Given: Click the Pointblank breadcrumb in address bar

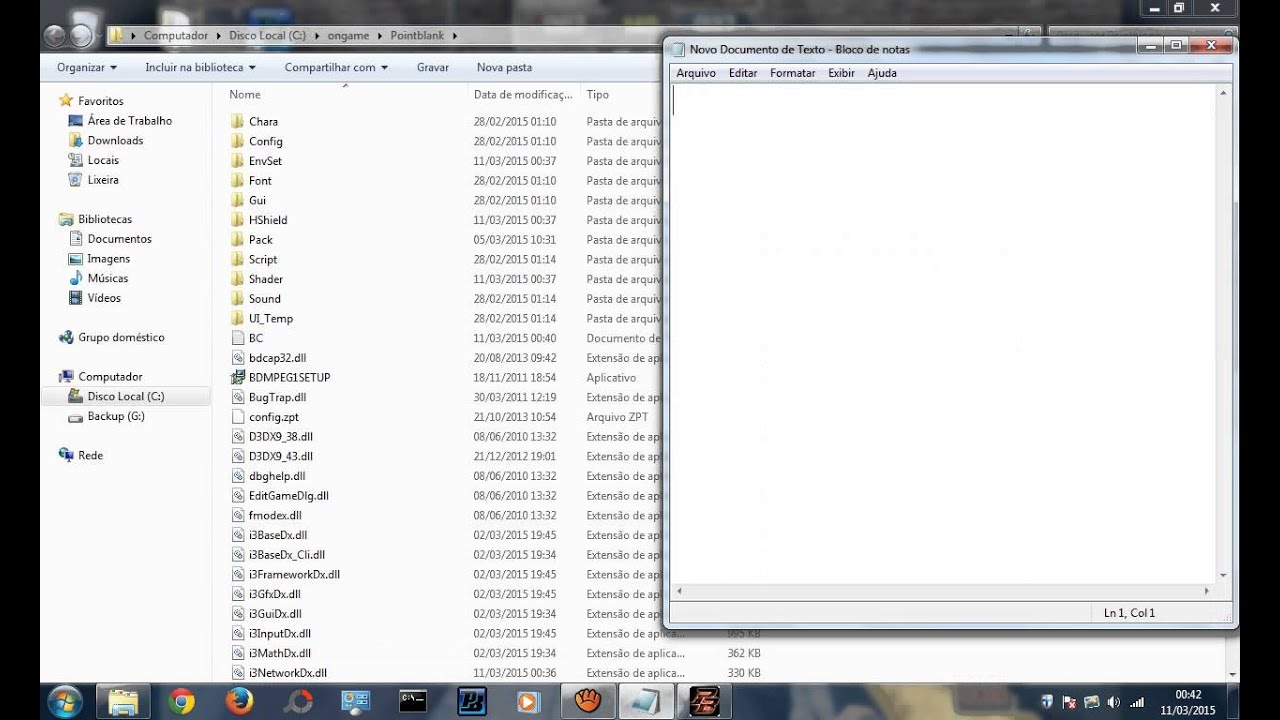Looking at the screenshot, I should [x=418, y=36].
